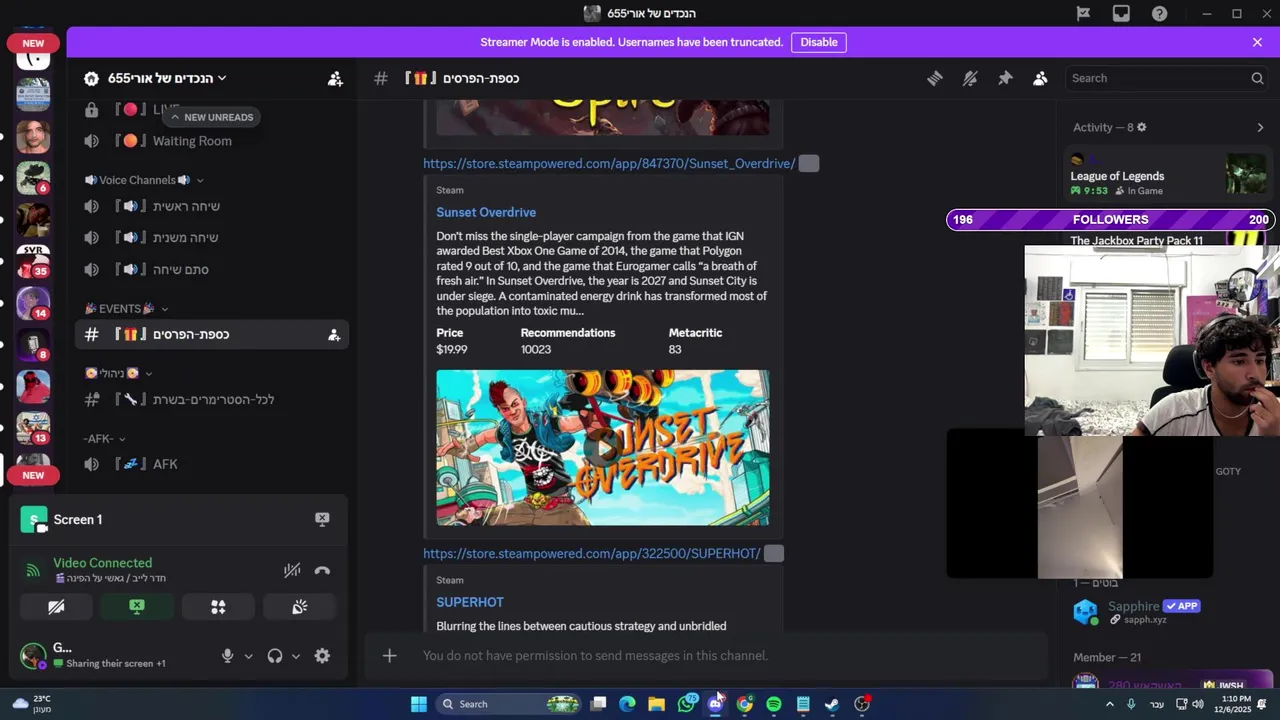Image resolution: width=1280 pixels, height=720 pixels.
Task: Open the SUPERHOT Steam store link
Action: [592, 553]
